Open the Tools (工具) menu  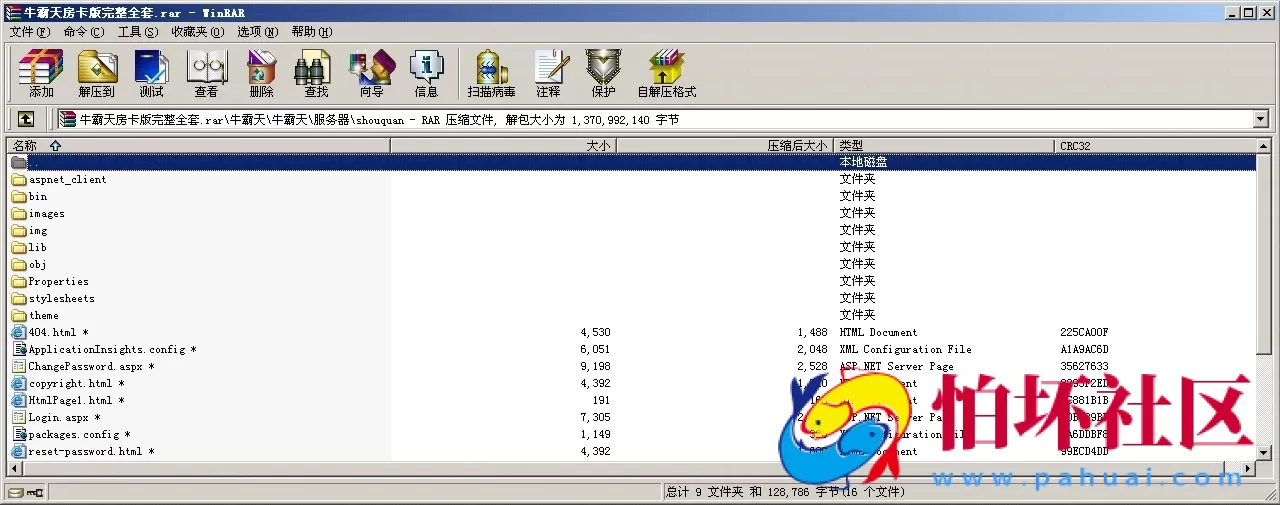click(x=137, y=32)
